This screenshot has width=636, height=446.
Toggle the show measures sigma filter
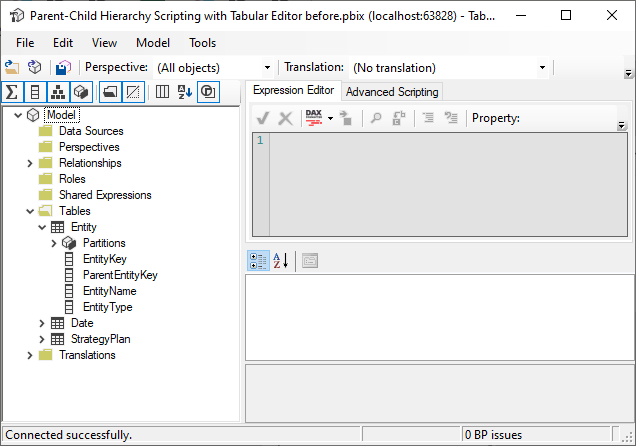[12, 92]
